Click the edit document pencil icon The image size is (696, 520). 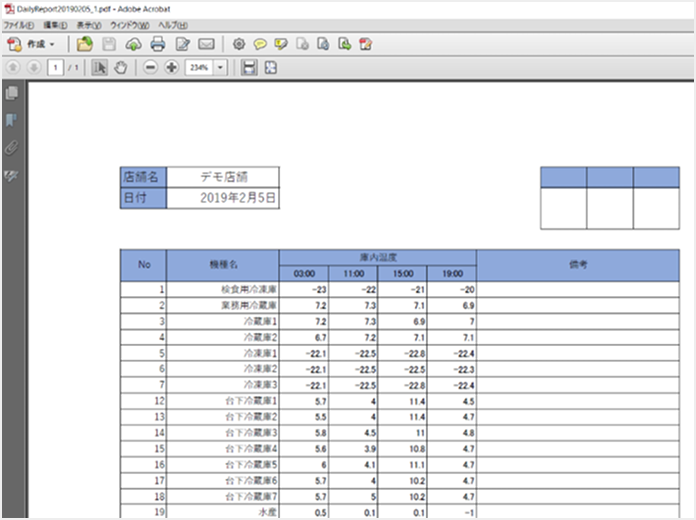pos(182,44)
